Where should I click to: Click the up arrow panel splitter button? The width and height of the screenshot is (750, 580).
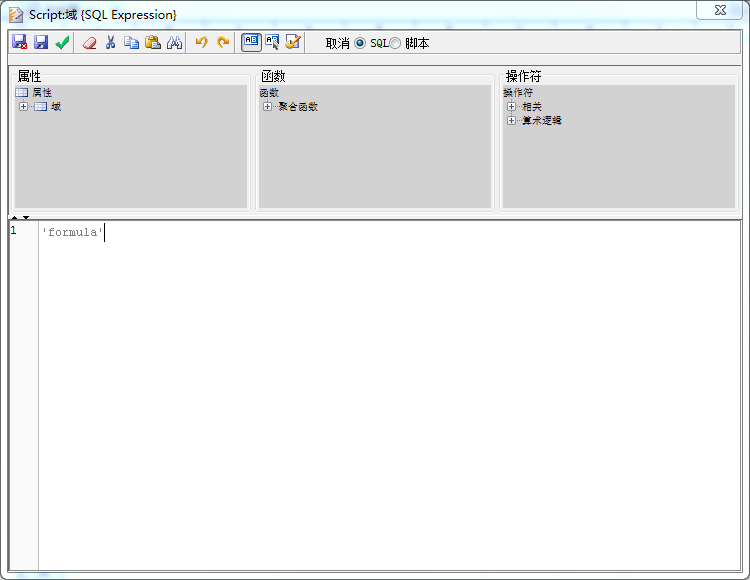coord(14,218)
